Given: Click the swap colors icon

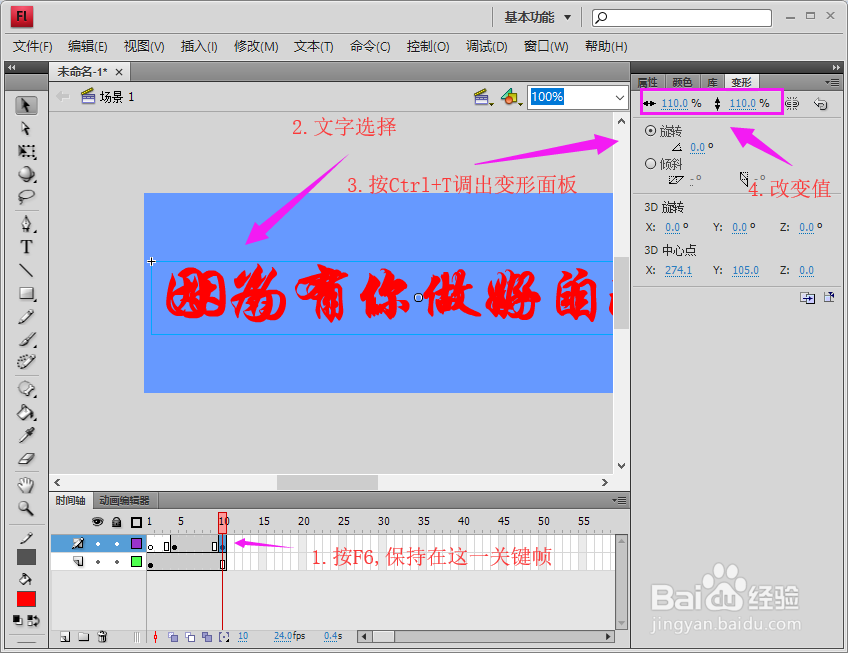Looking at the screenshot, I should click(x=34, y=621).
